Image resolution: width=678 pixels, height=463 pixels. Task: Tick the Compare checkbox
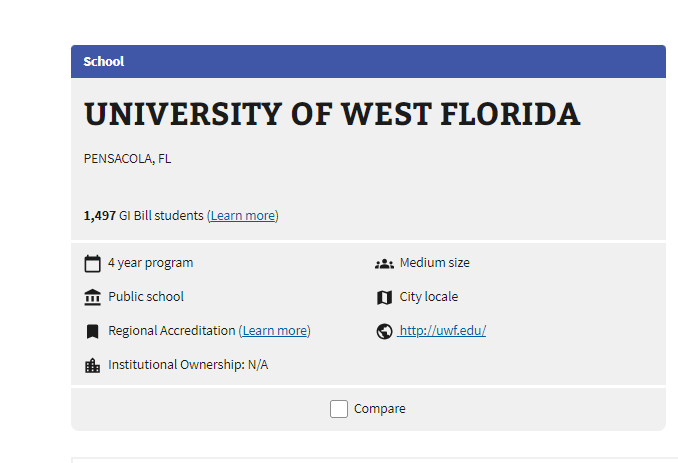tap(339, 409)
